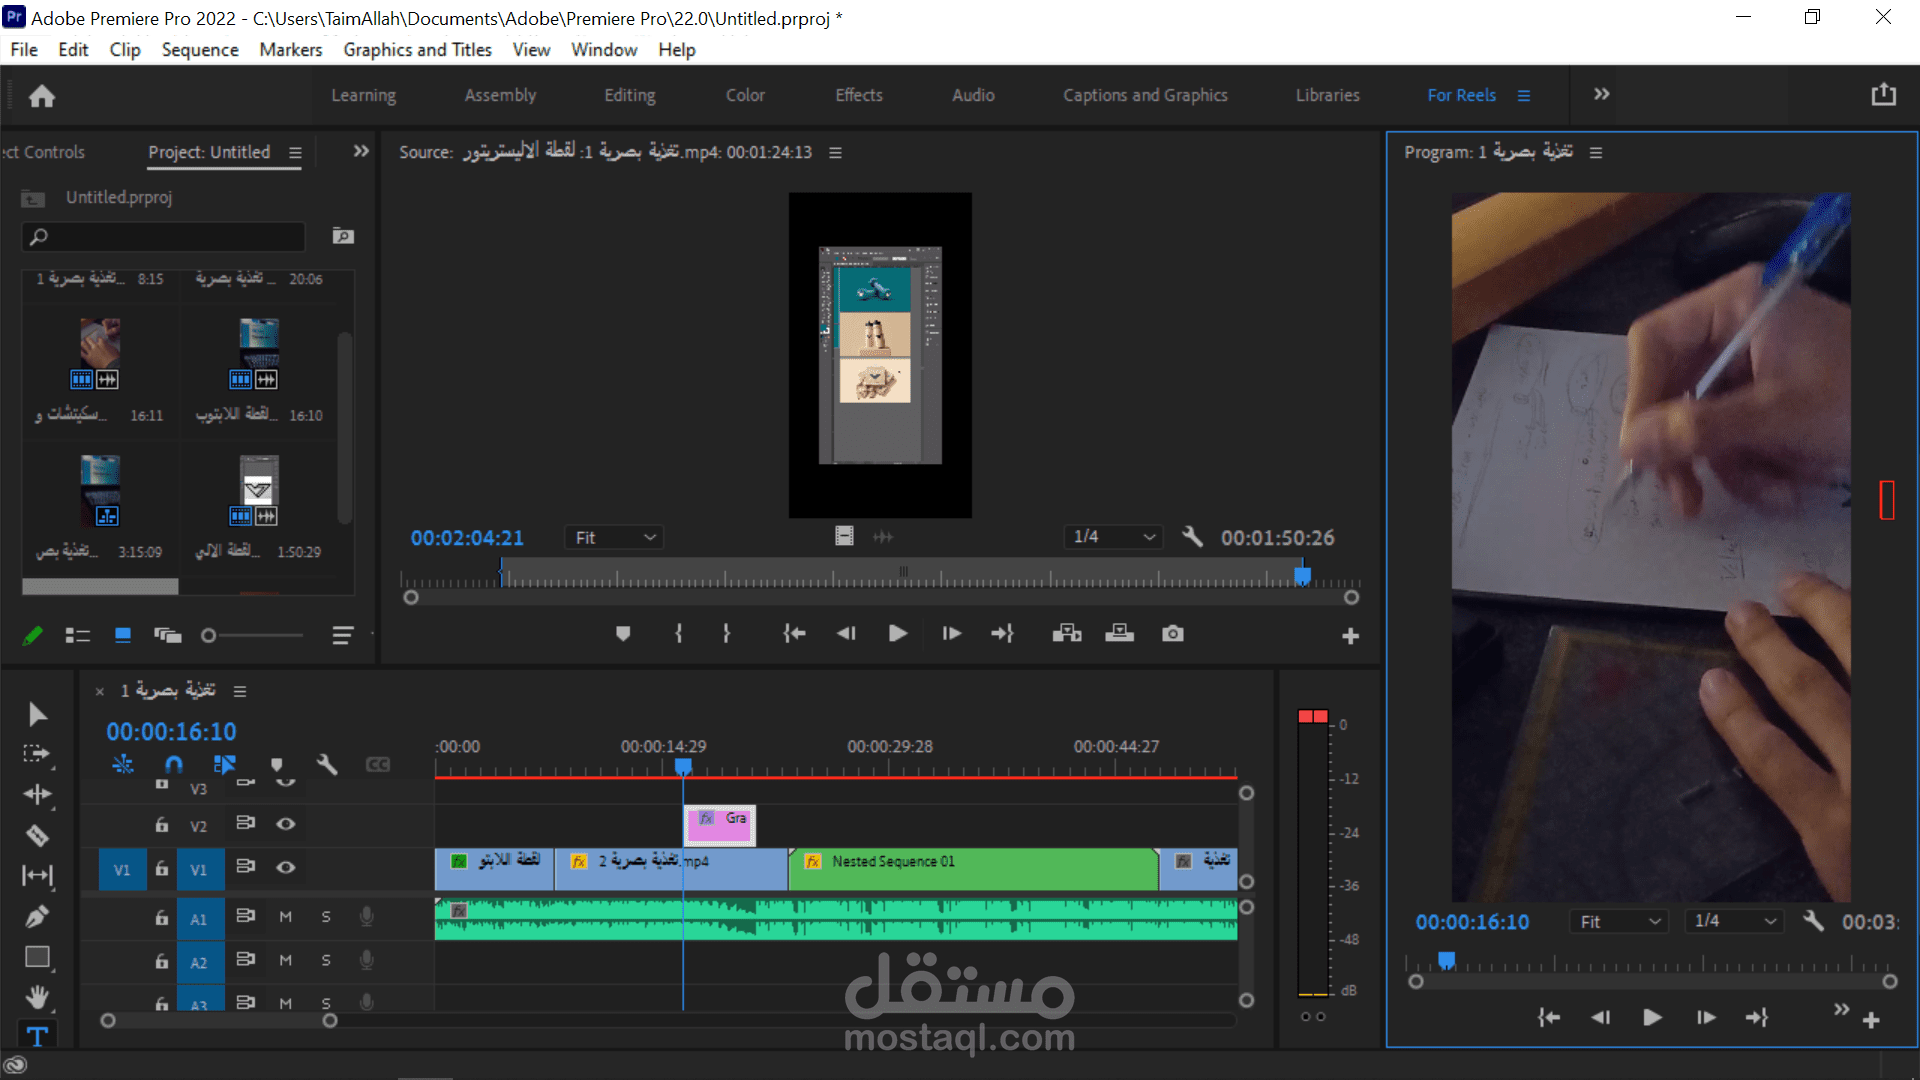Open the Source monitor Fit zoom dropdown

pyautogui.click(x=614, y=538)
